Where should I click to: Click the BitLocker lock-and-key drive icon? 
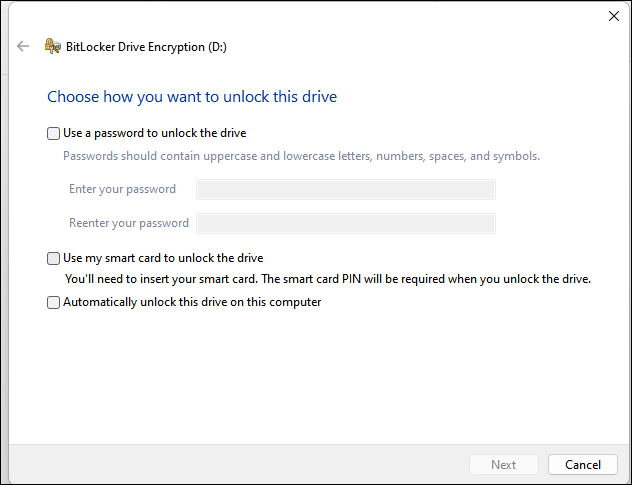[x=51, y=46]
